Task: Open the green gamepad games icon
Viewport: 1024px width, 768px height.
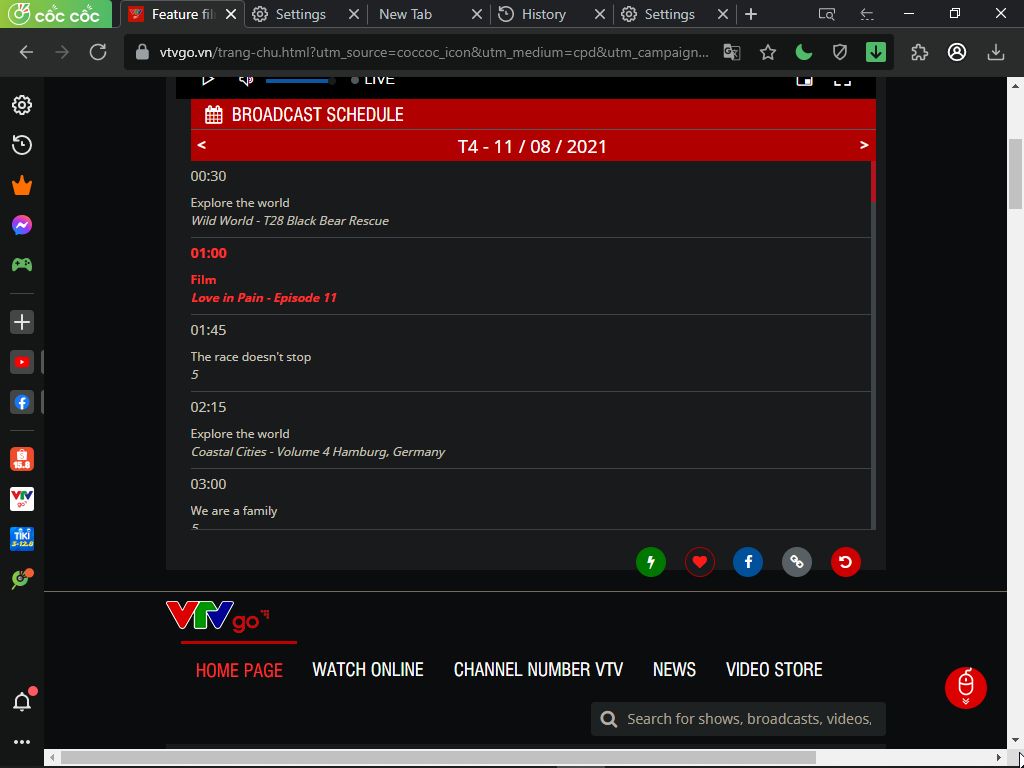Action: coord(22,264)
